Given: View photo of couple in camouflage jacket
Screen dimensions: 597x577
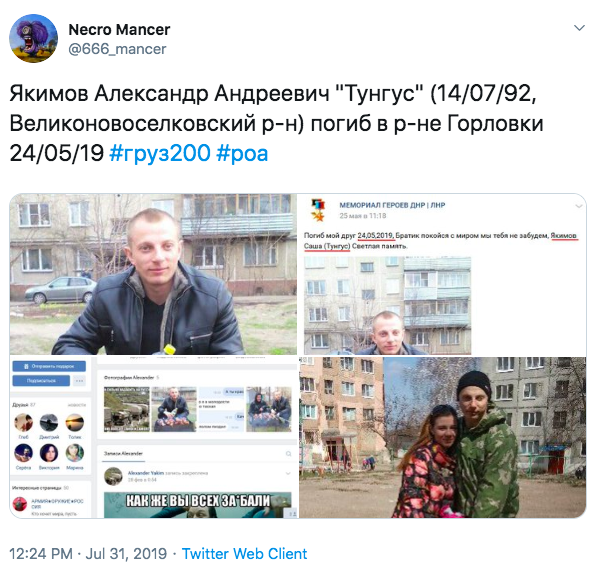Looking at the screenshot, I should tap(442, 437).
